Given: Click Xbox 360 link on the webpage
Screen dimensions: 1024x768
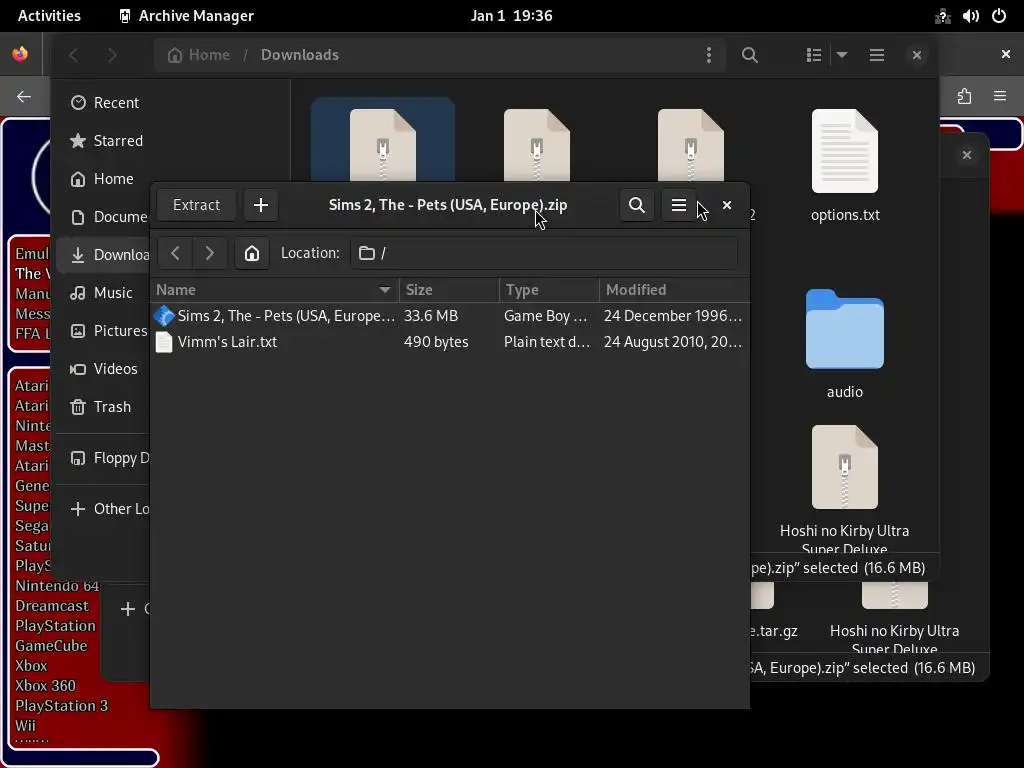Looking at the screenshot, I should [45, 686].
